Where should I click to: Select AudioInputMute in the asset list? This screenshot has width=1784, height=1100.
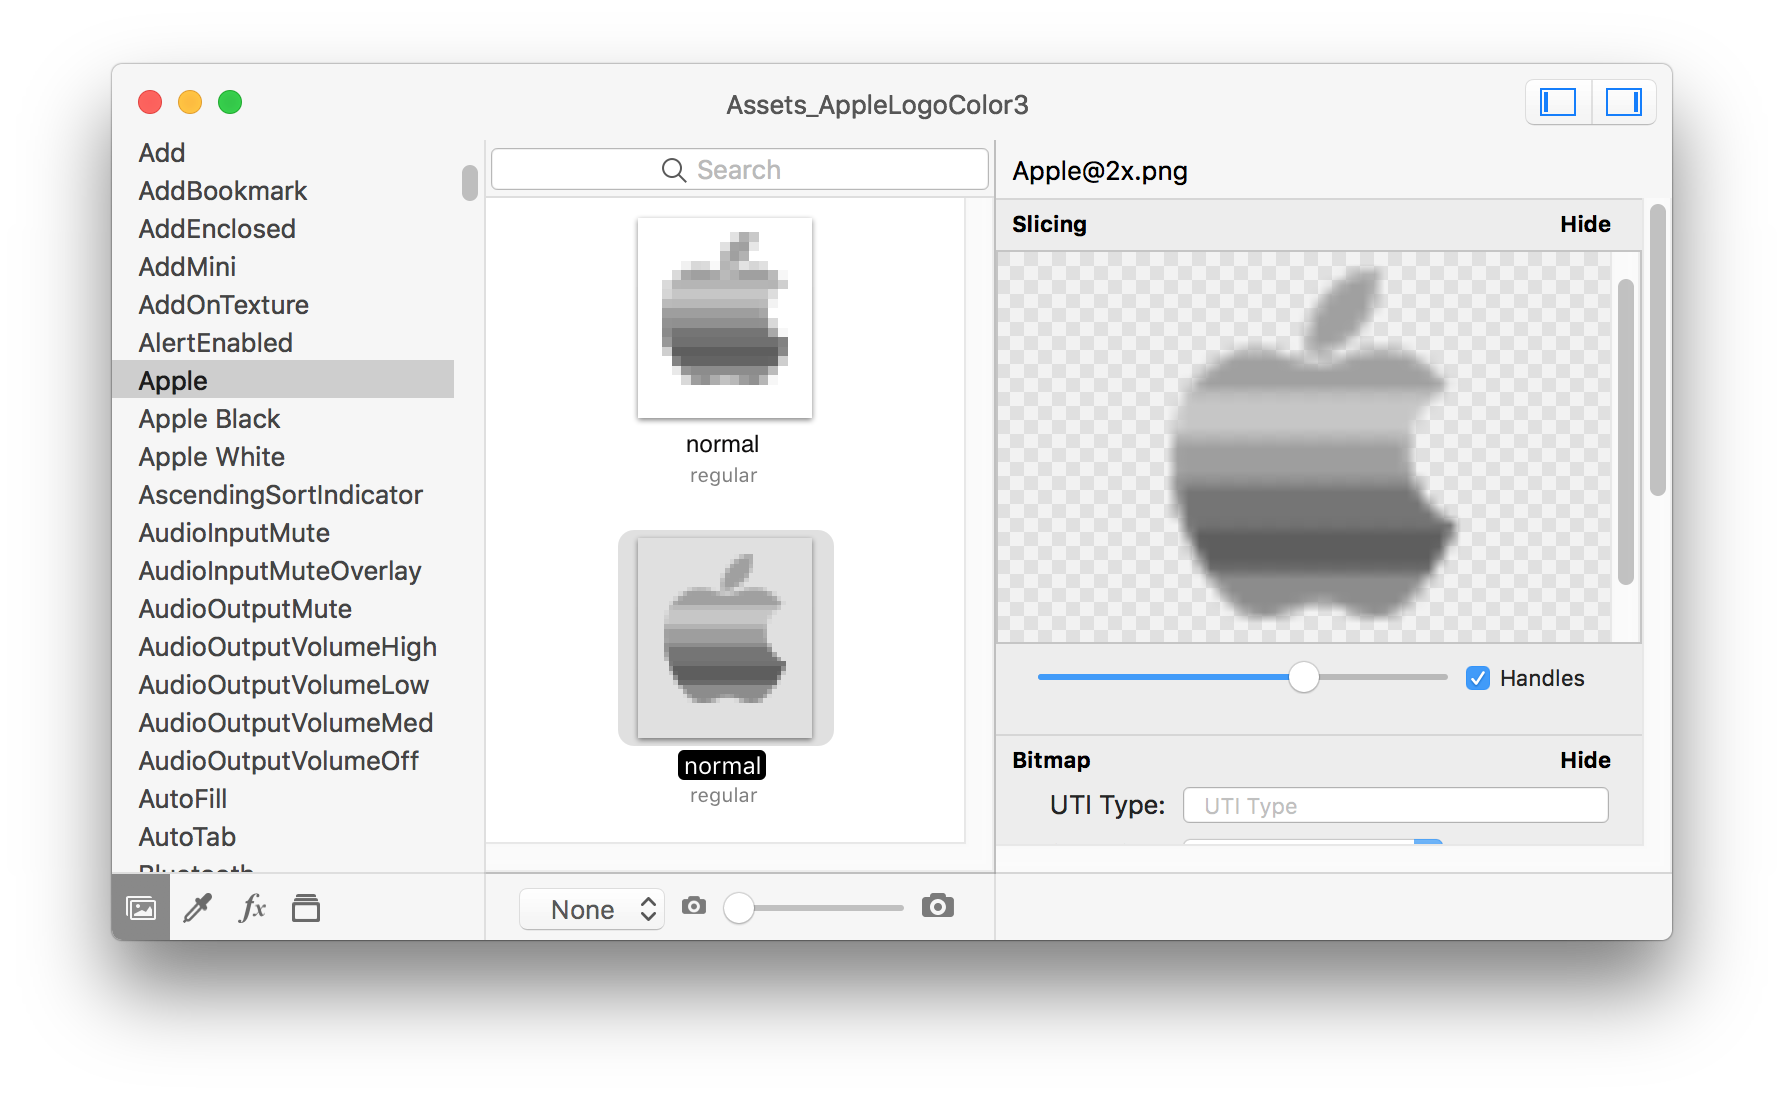tap(283, 533)
